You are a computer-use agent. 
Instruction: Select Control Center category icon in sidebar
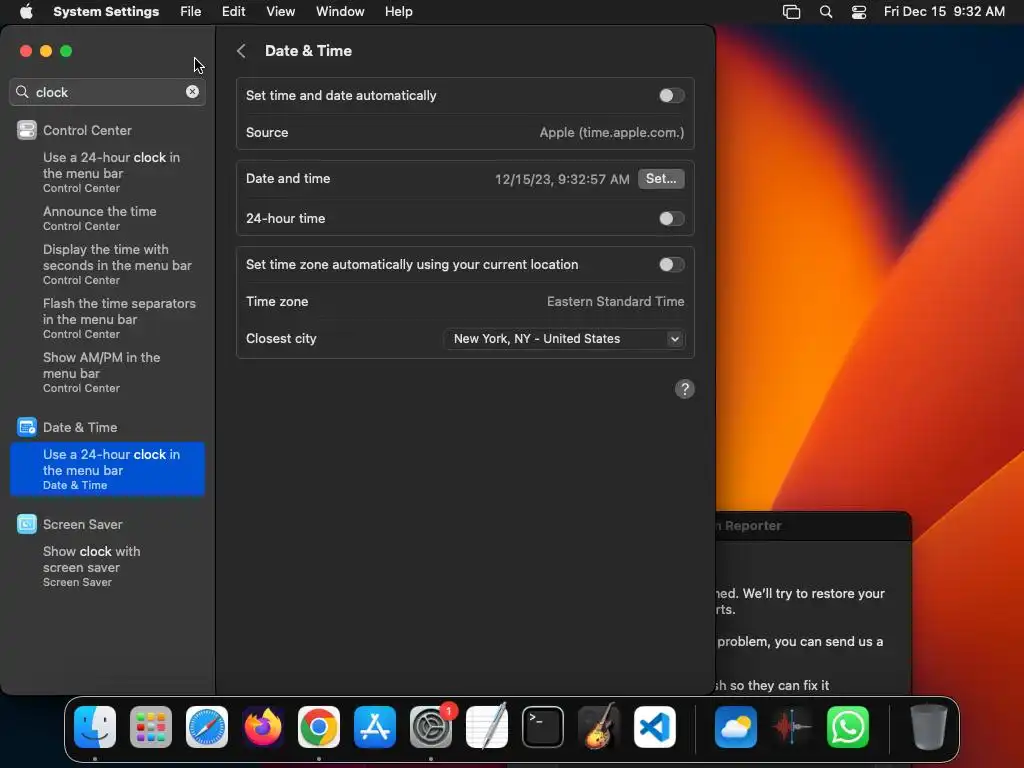(x=27, y=130)
